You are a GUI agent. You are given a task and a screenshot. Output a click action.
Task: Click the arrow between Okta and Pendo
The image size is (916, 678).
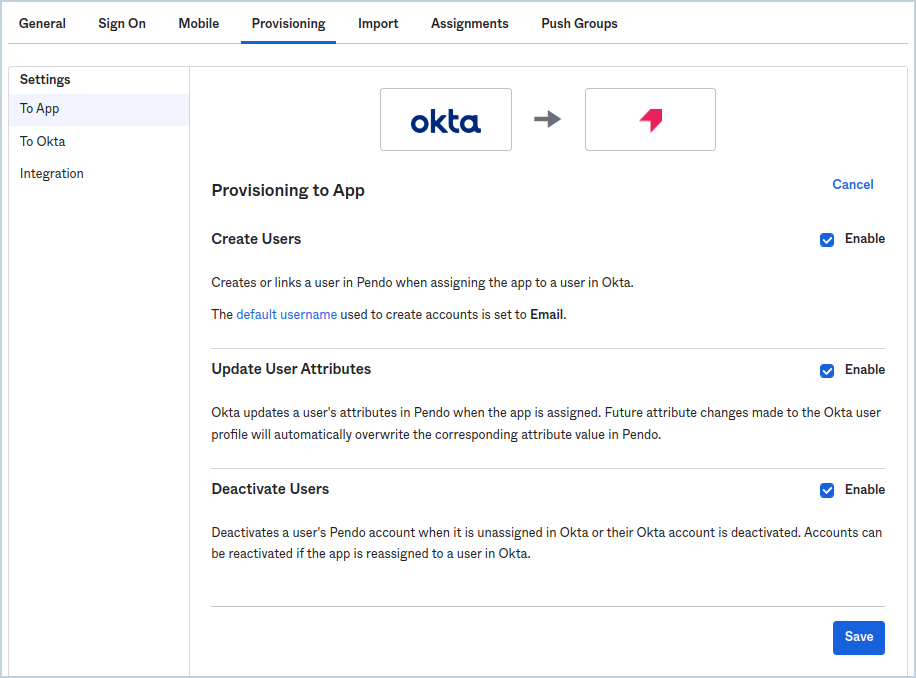pos(547,120)
